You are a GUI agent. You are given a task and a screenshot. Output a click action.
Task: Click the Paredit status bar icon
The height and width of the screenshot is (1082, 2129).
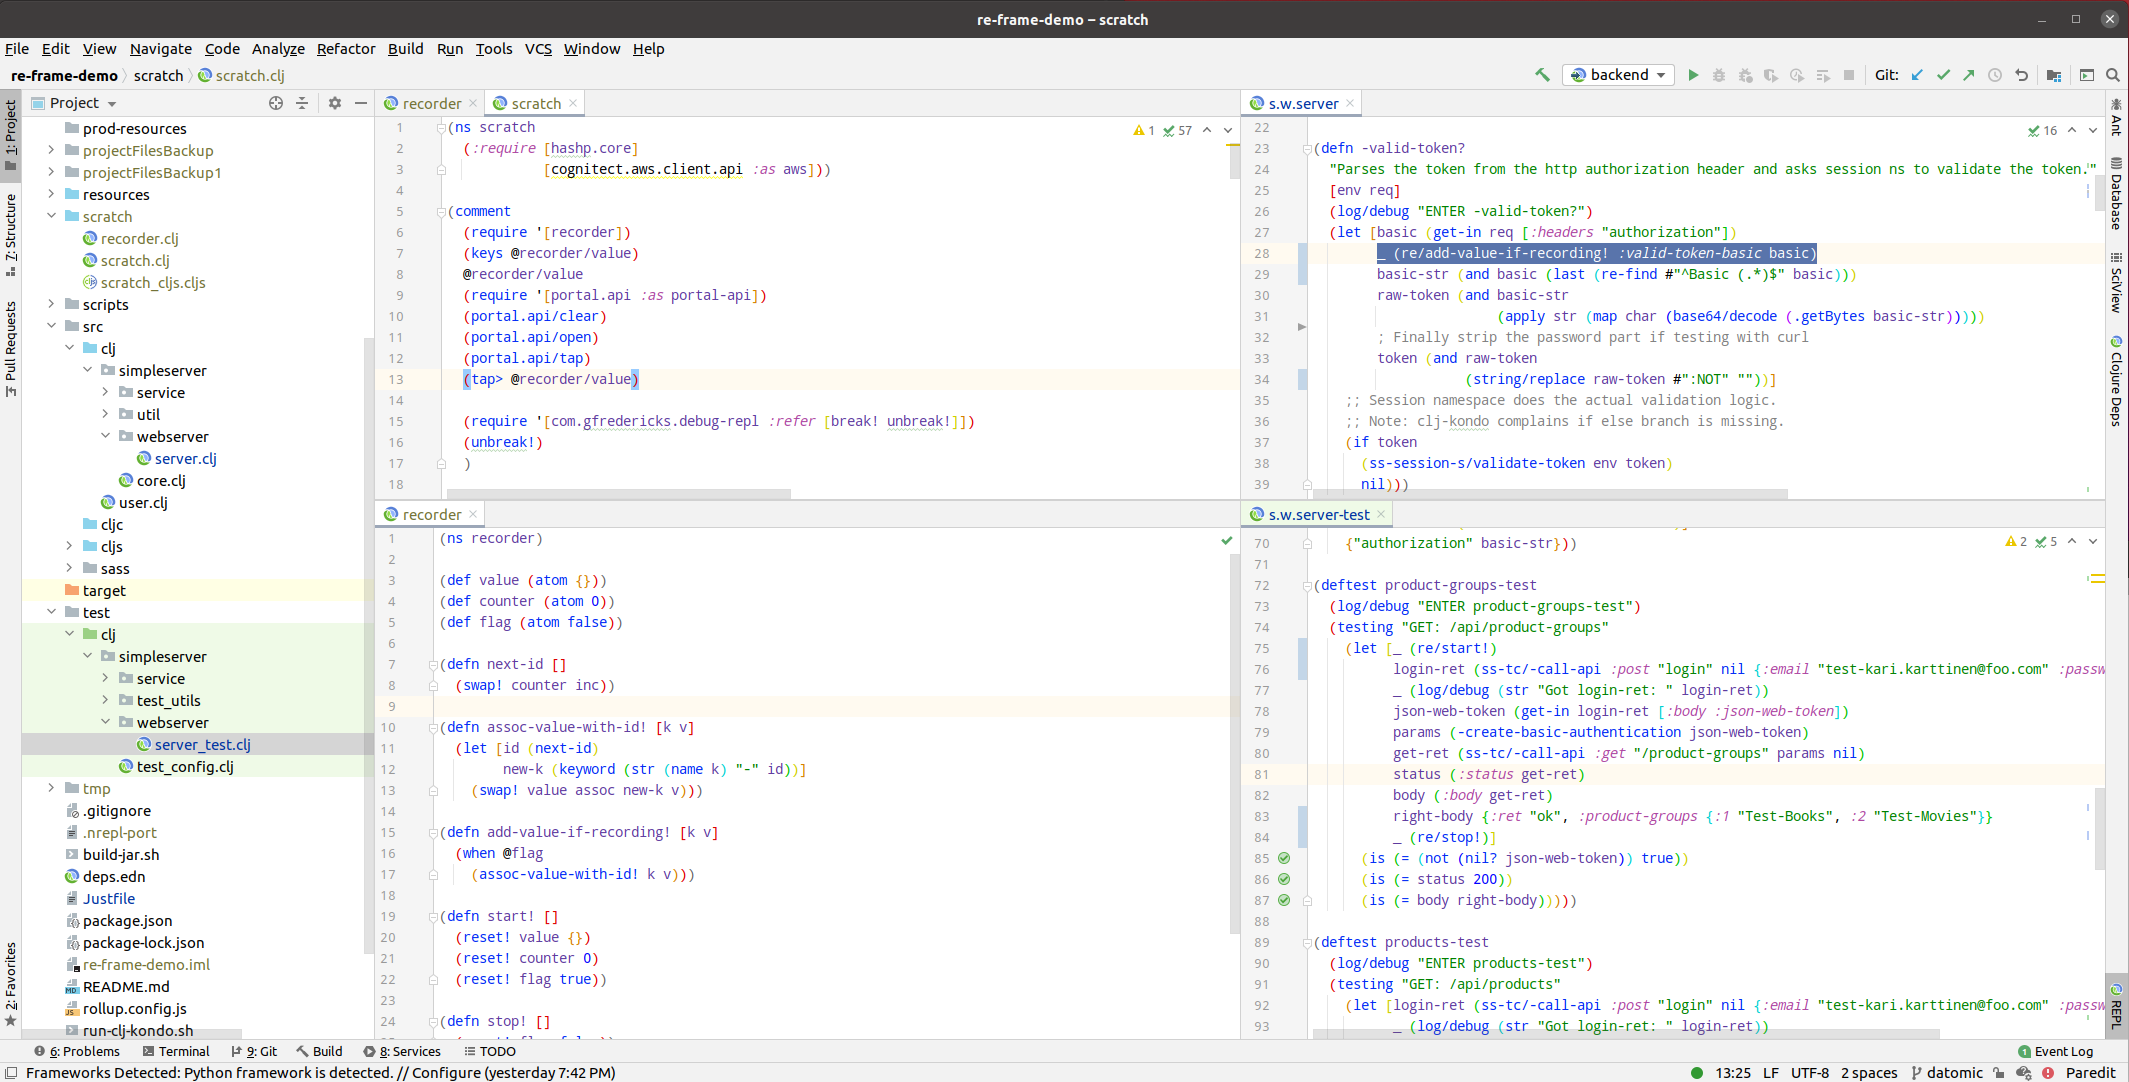click(x=2092, y=1072)
